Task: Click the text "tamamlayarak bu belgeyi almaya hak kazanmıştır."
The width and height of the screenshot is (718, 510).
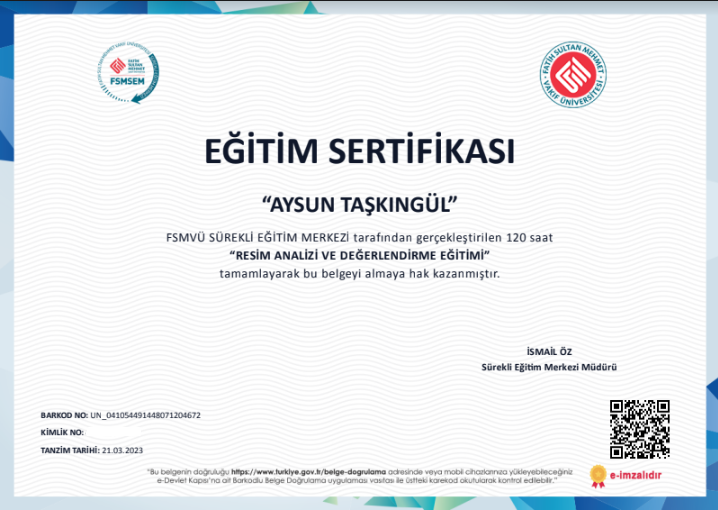Action: point(359,274)
